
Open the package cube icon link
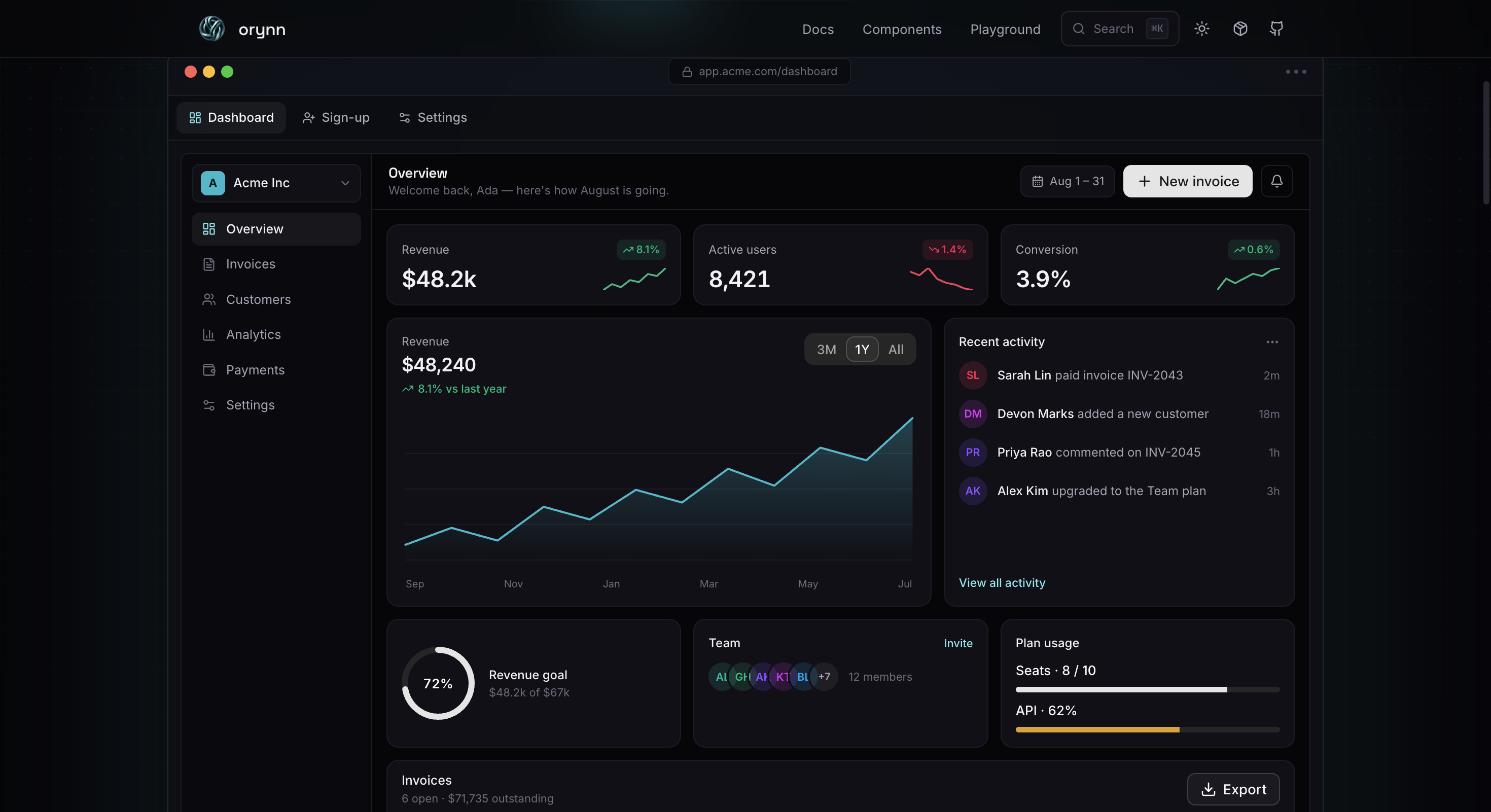click(1240, 29)
